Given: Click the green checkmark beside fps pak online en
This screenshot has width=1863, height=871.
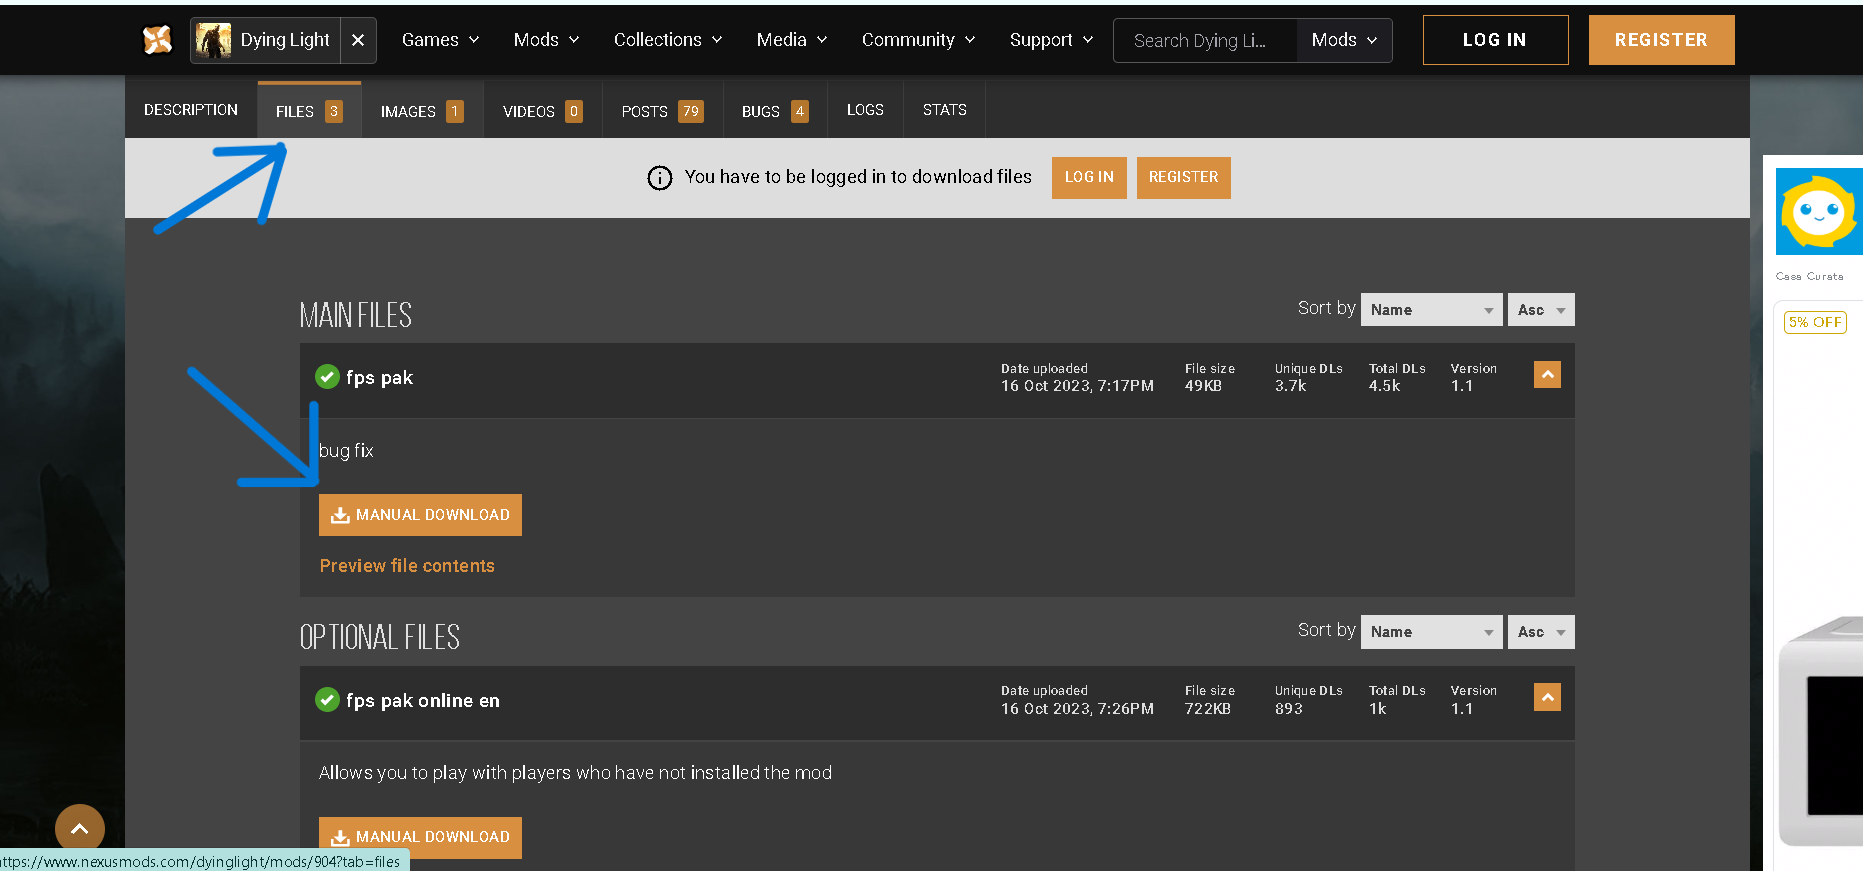Looking at the screenshot, I should (x=327, y=699).
